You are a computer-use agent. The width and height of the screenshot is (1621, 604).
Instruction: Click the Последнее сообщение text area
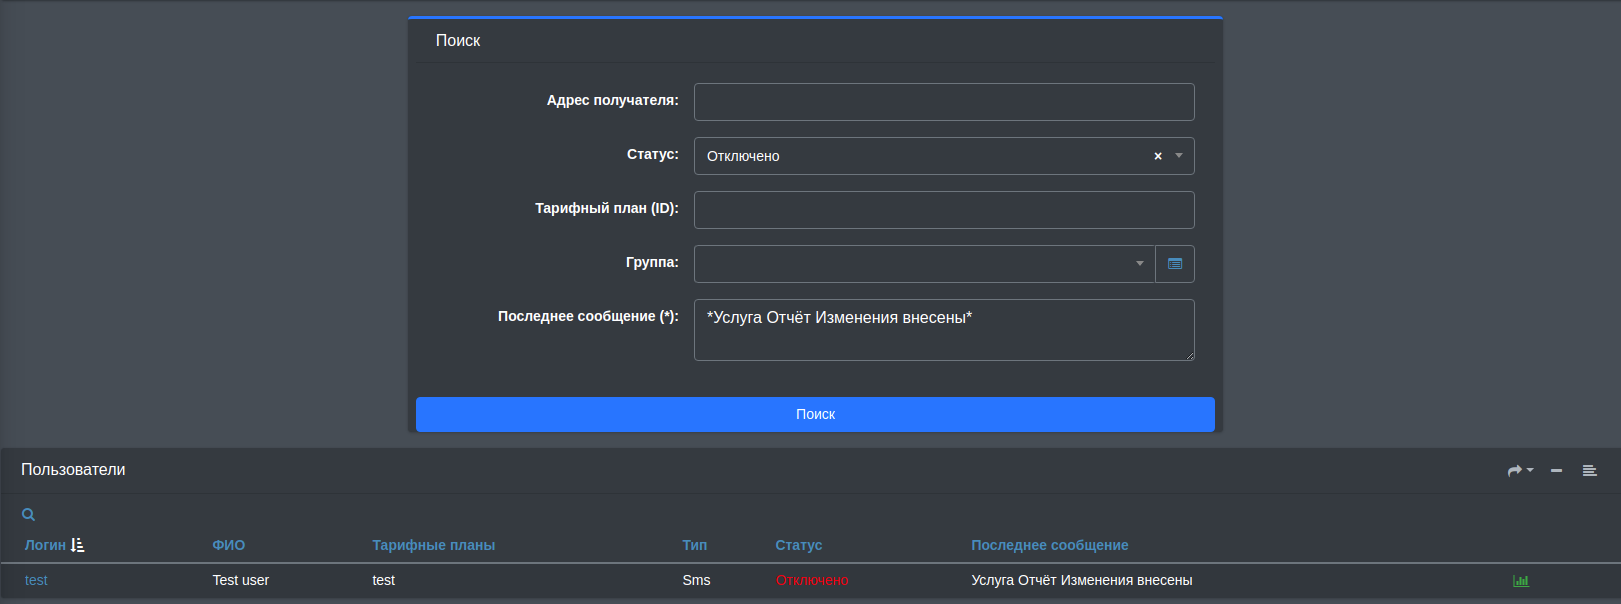pos(943,330)
